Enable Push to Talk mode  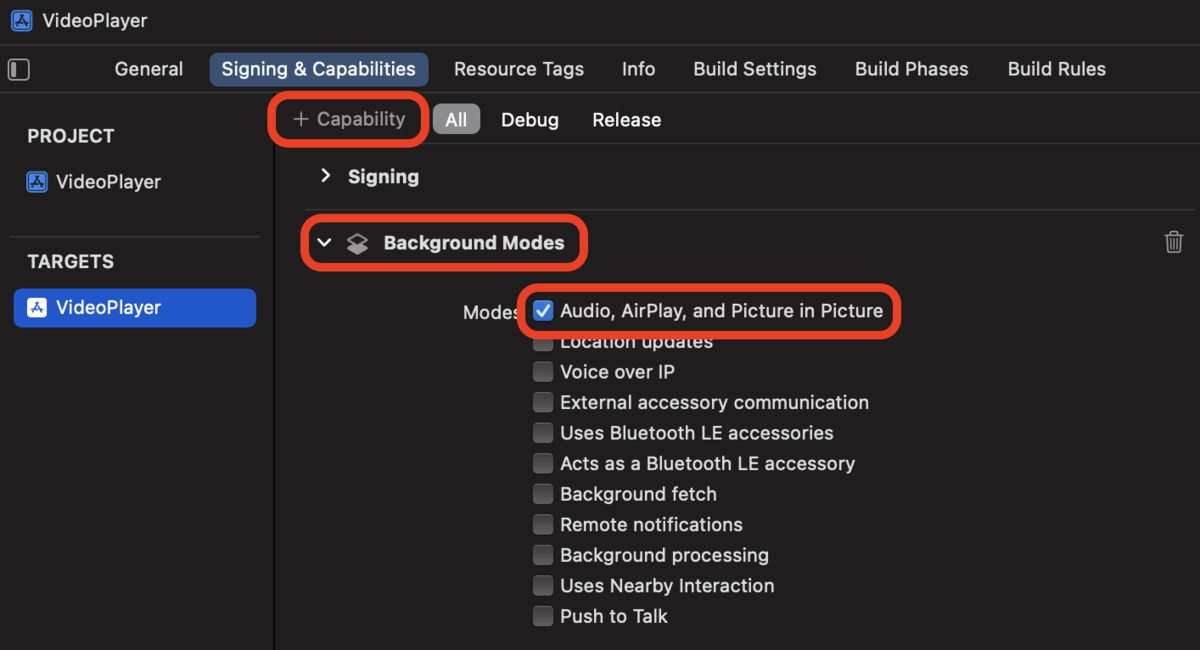click(543, 616)
